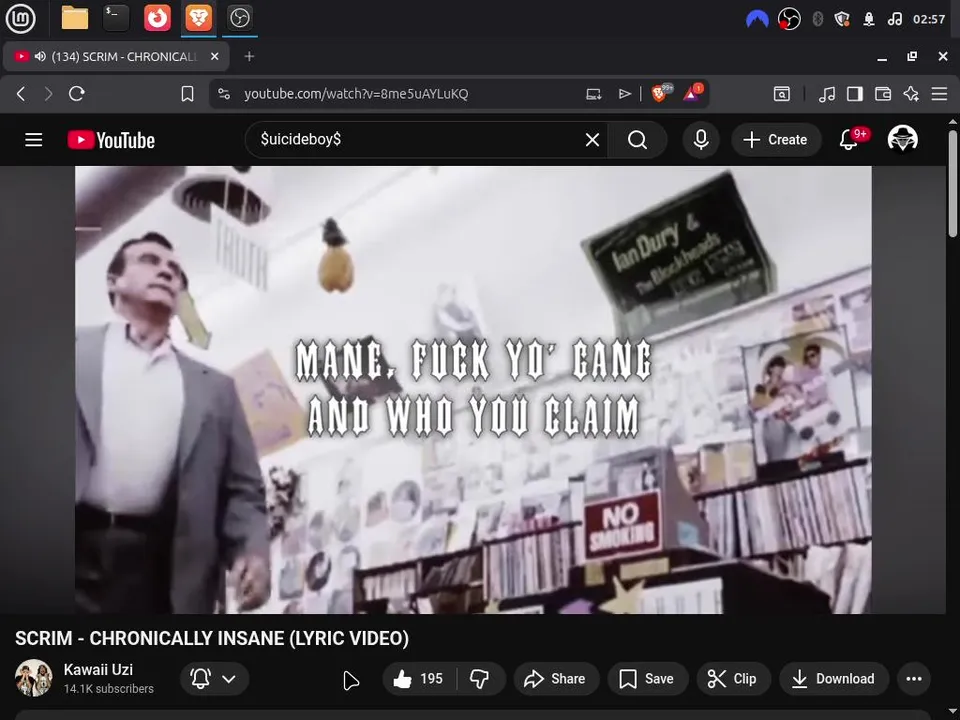Reload the YouTube page
This screenshot has height=720, width=960.
click(77, 94)
